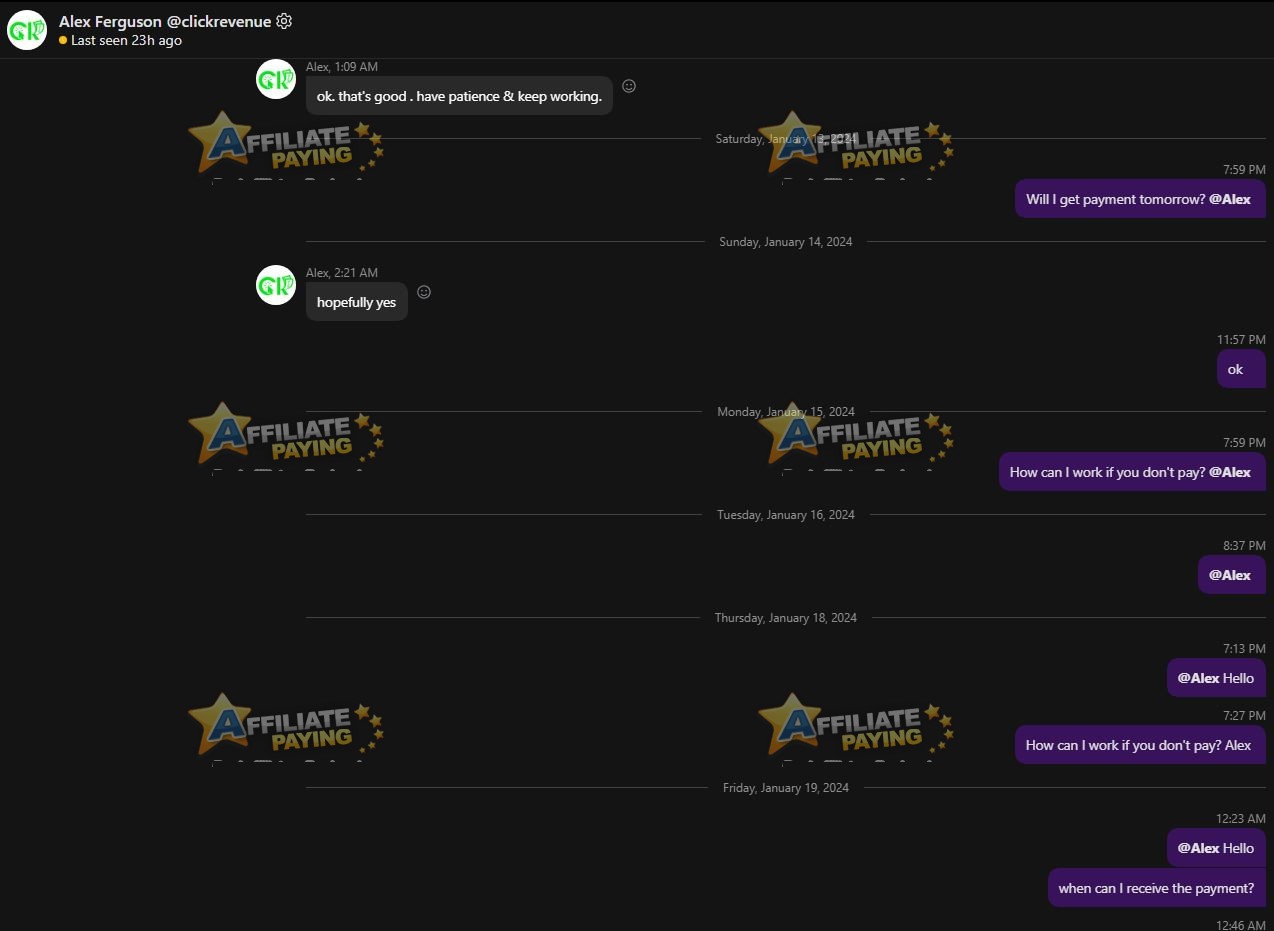The image size is (1274, 931).
Task: Click the 'Will I get payment tomorrow?' message
Action: [x=1140, y=199]
